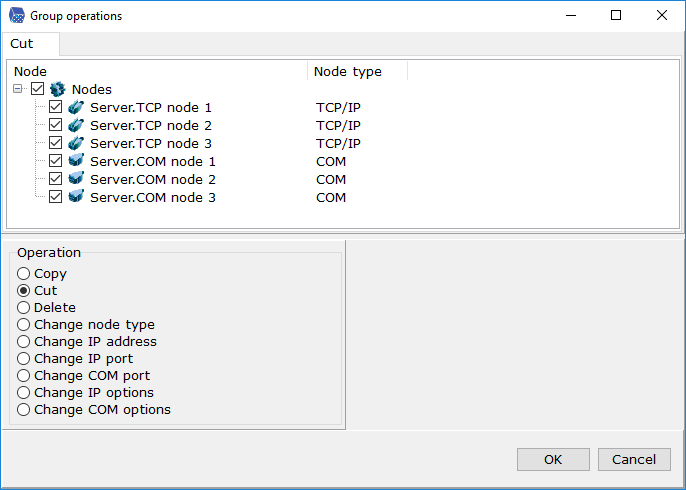The width and height of the screenshot is (686, 490).
Task: Uncheck Server.COM node 3 checkbox
Action: (x=56, y=197)
